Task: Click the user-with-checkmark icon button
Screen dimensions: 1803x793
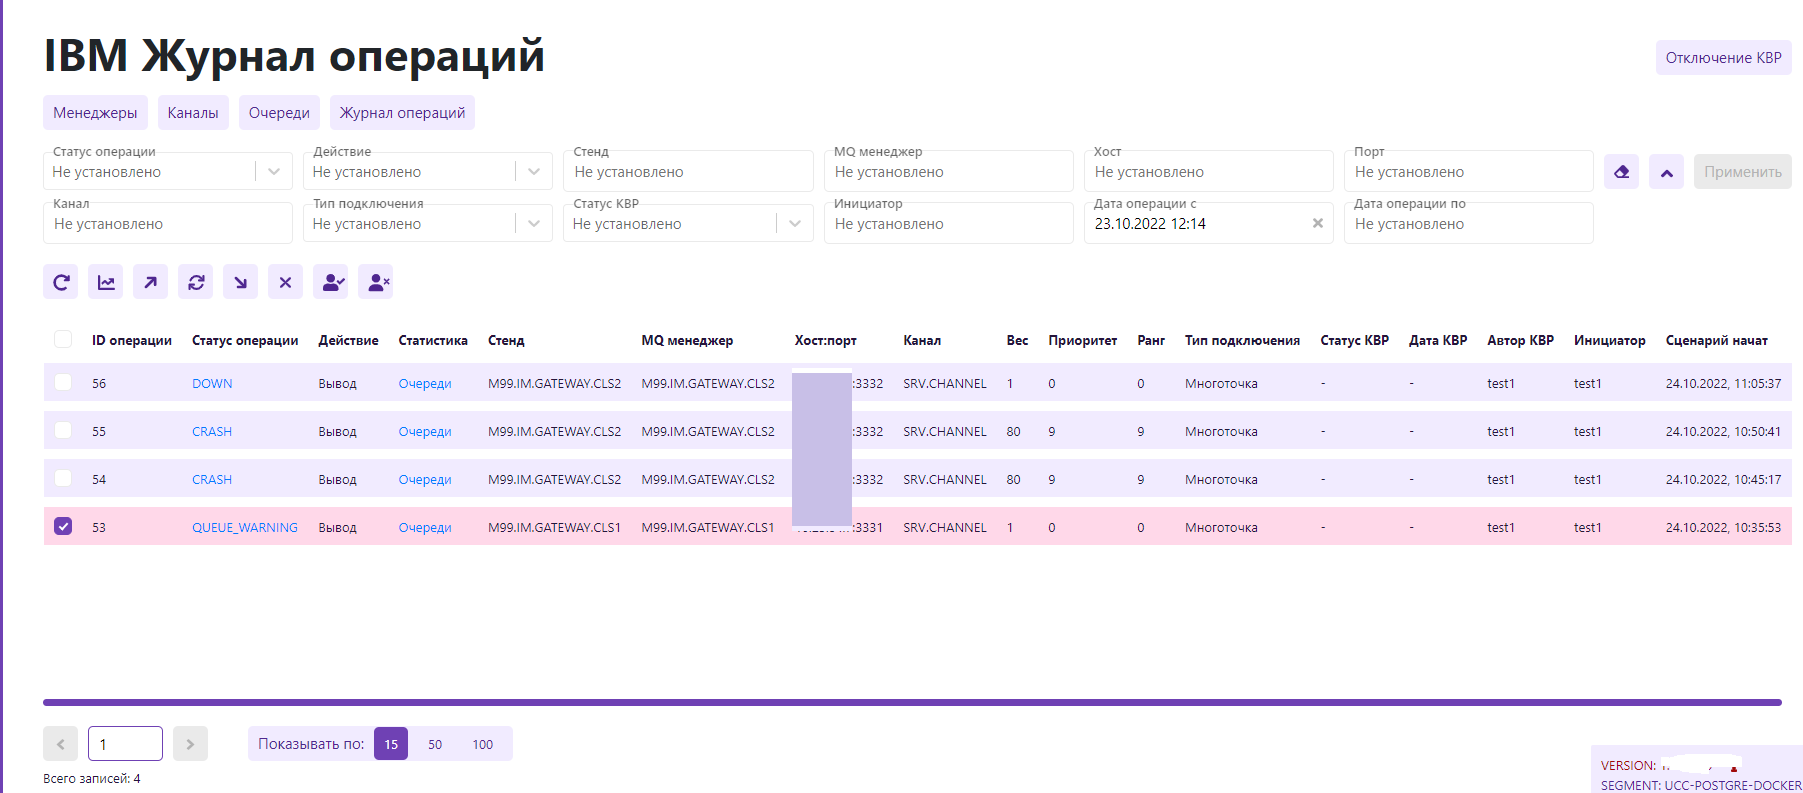Action: coord(331,282)
